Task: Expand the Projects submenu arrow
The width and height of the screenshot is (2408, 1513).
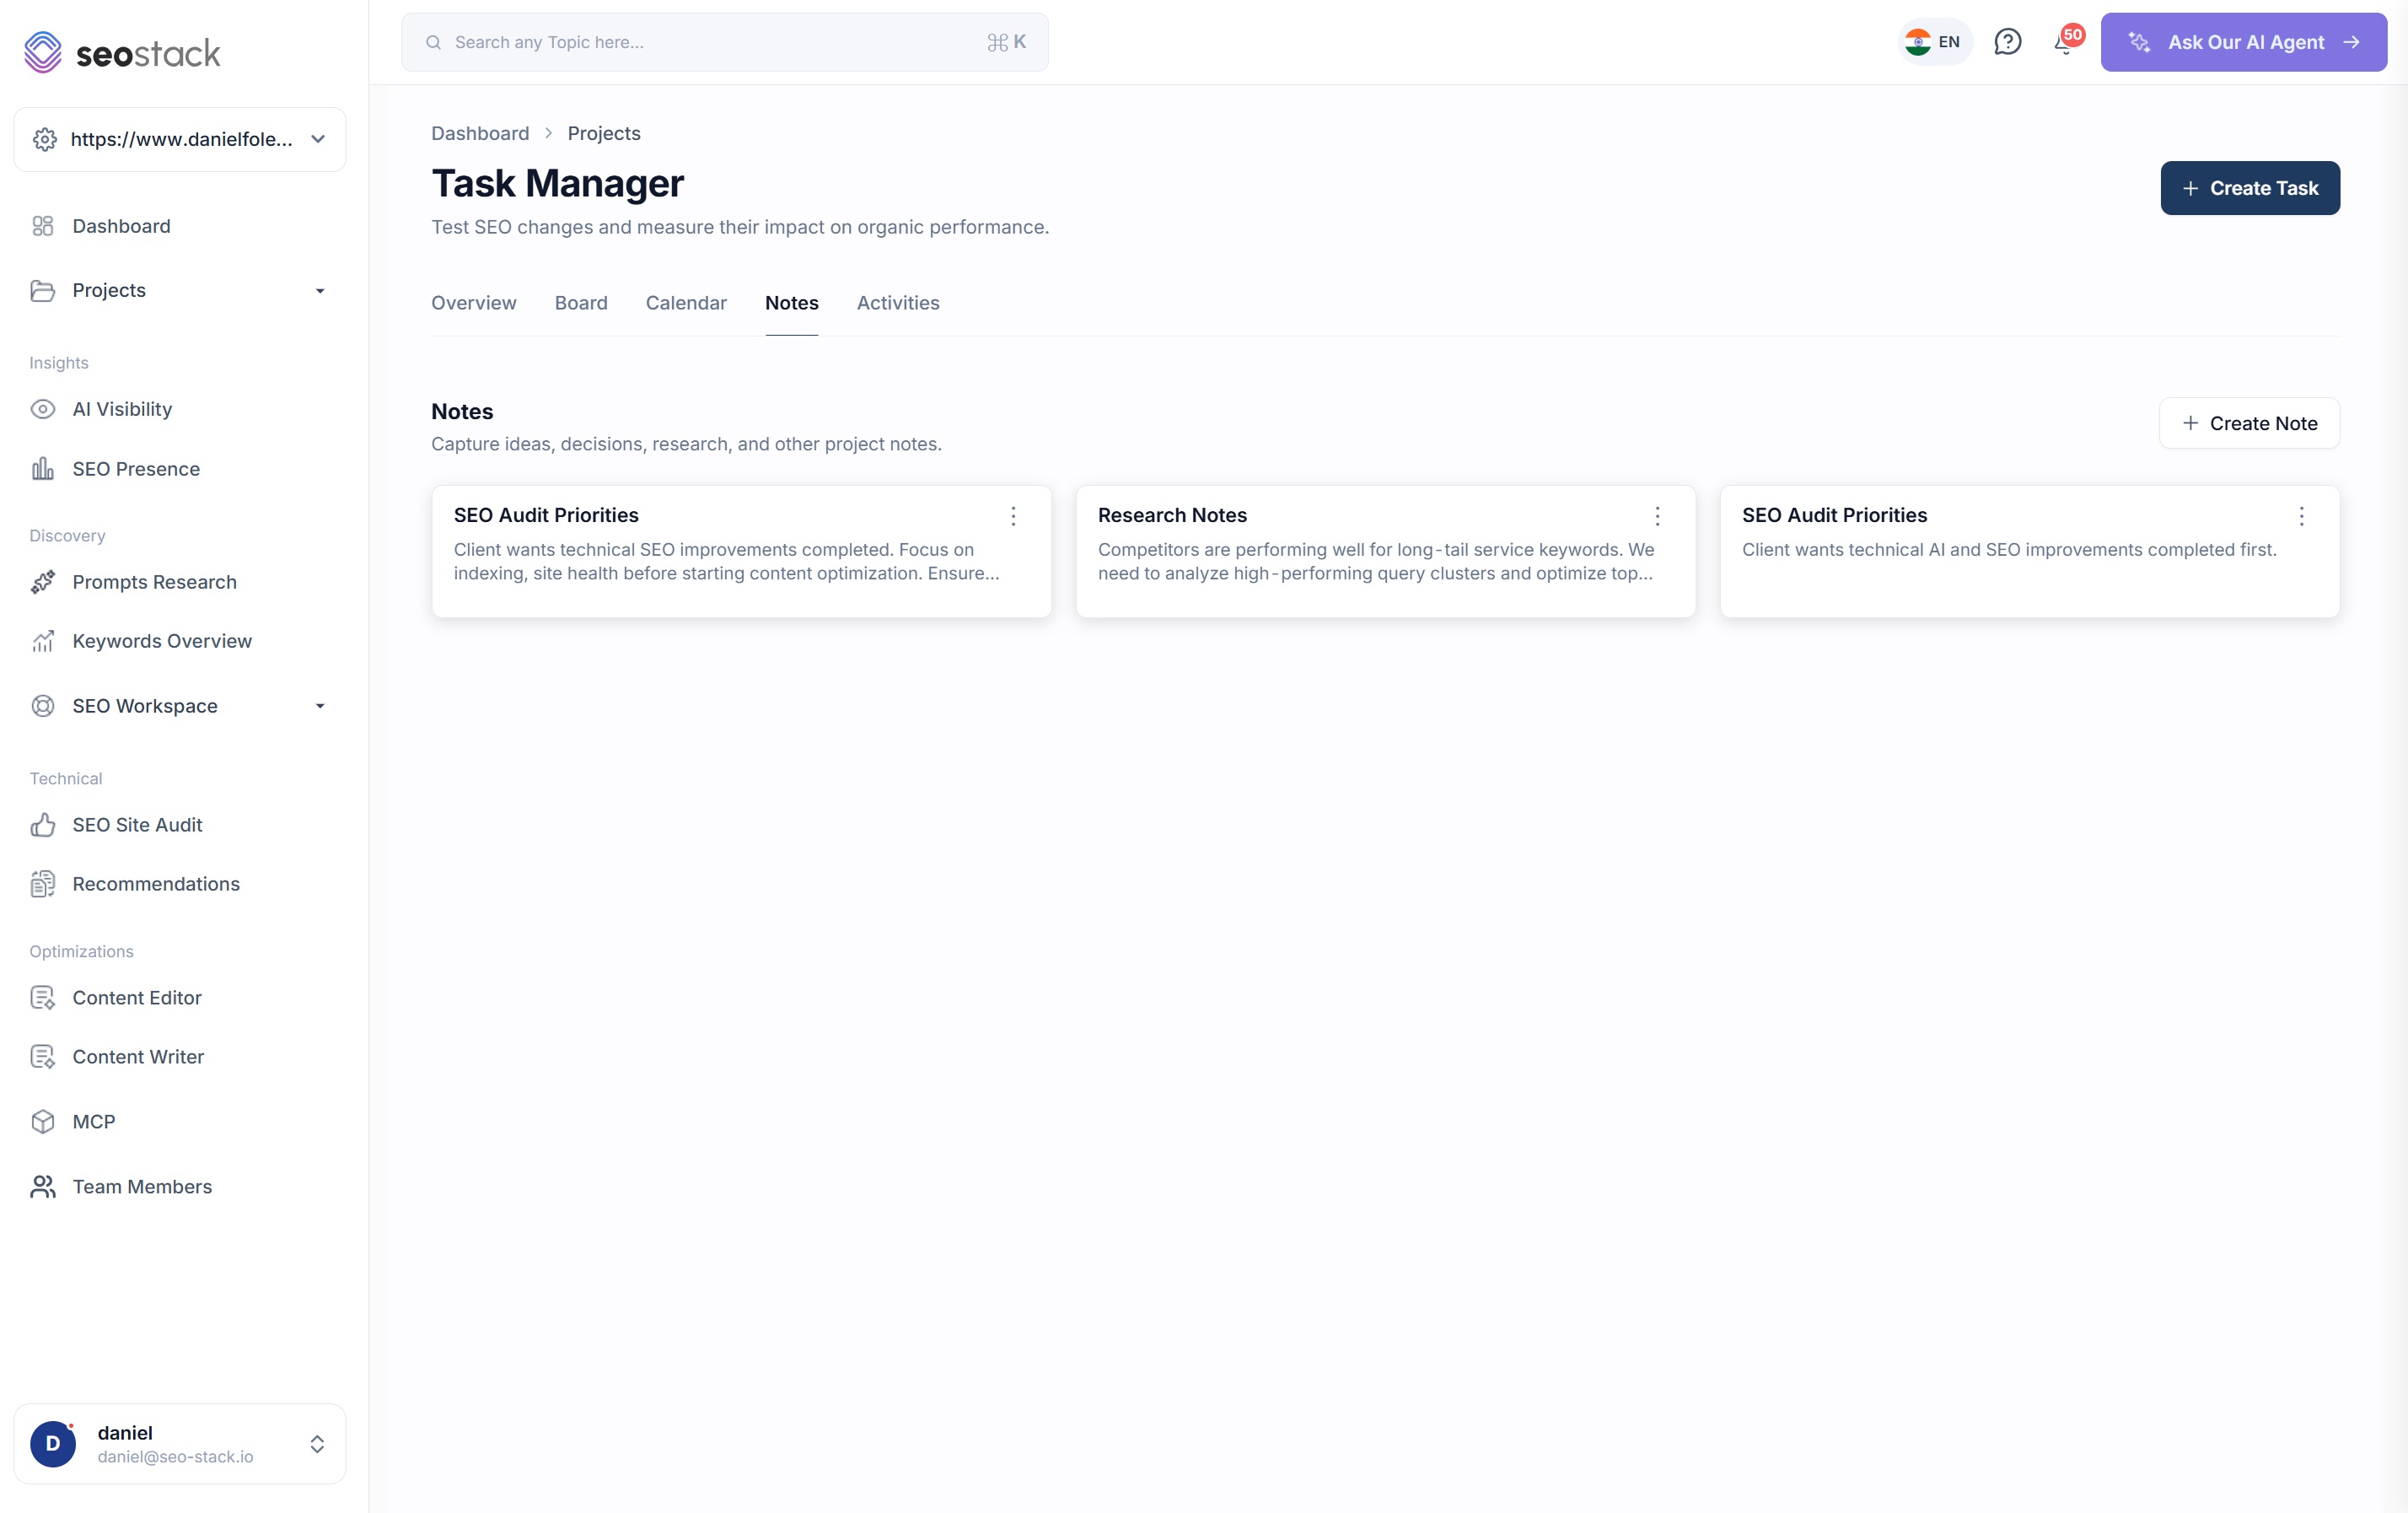Action: (x=320, y=291)
